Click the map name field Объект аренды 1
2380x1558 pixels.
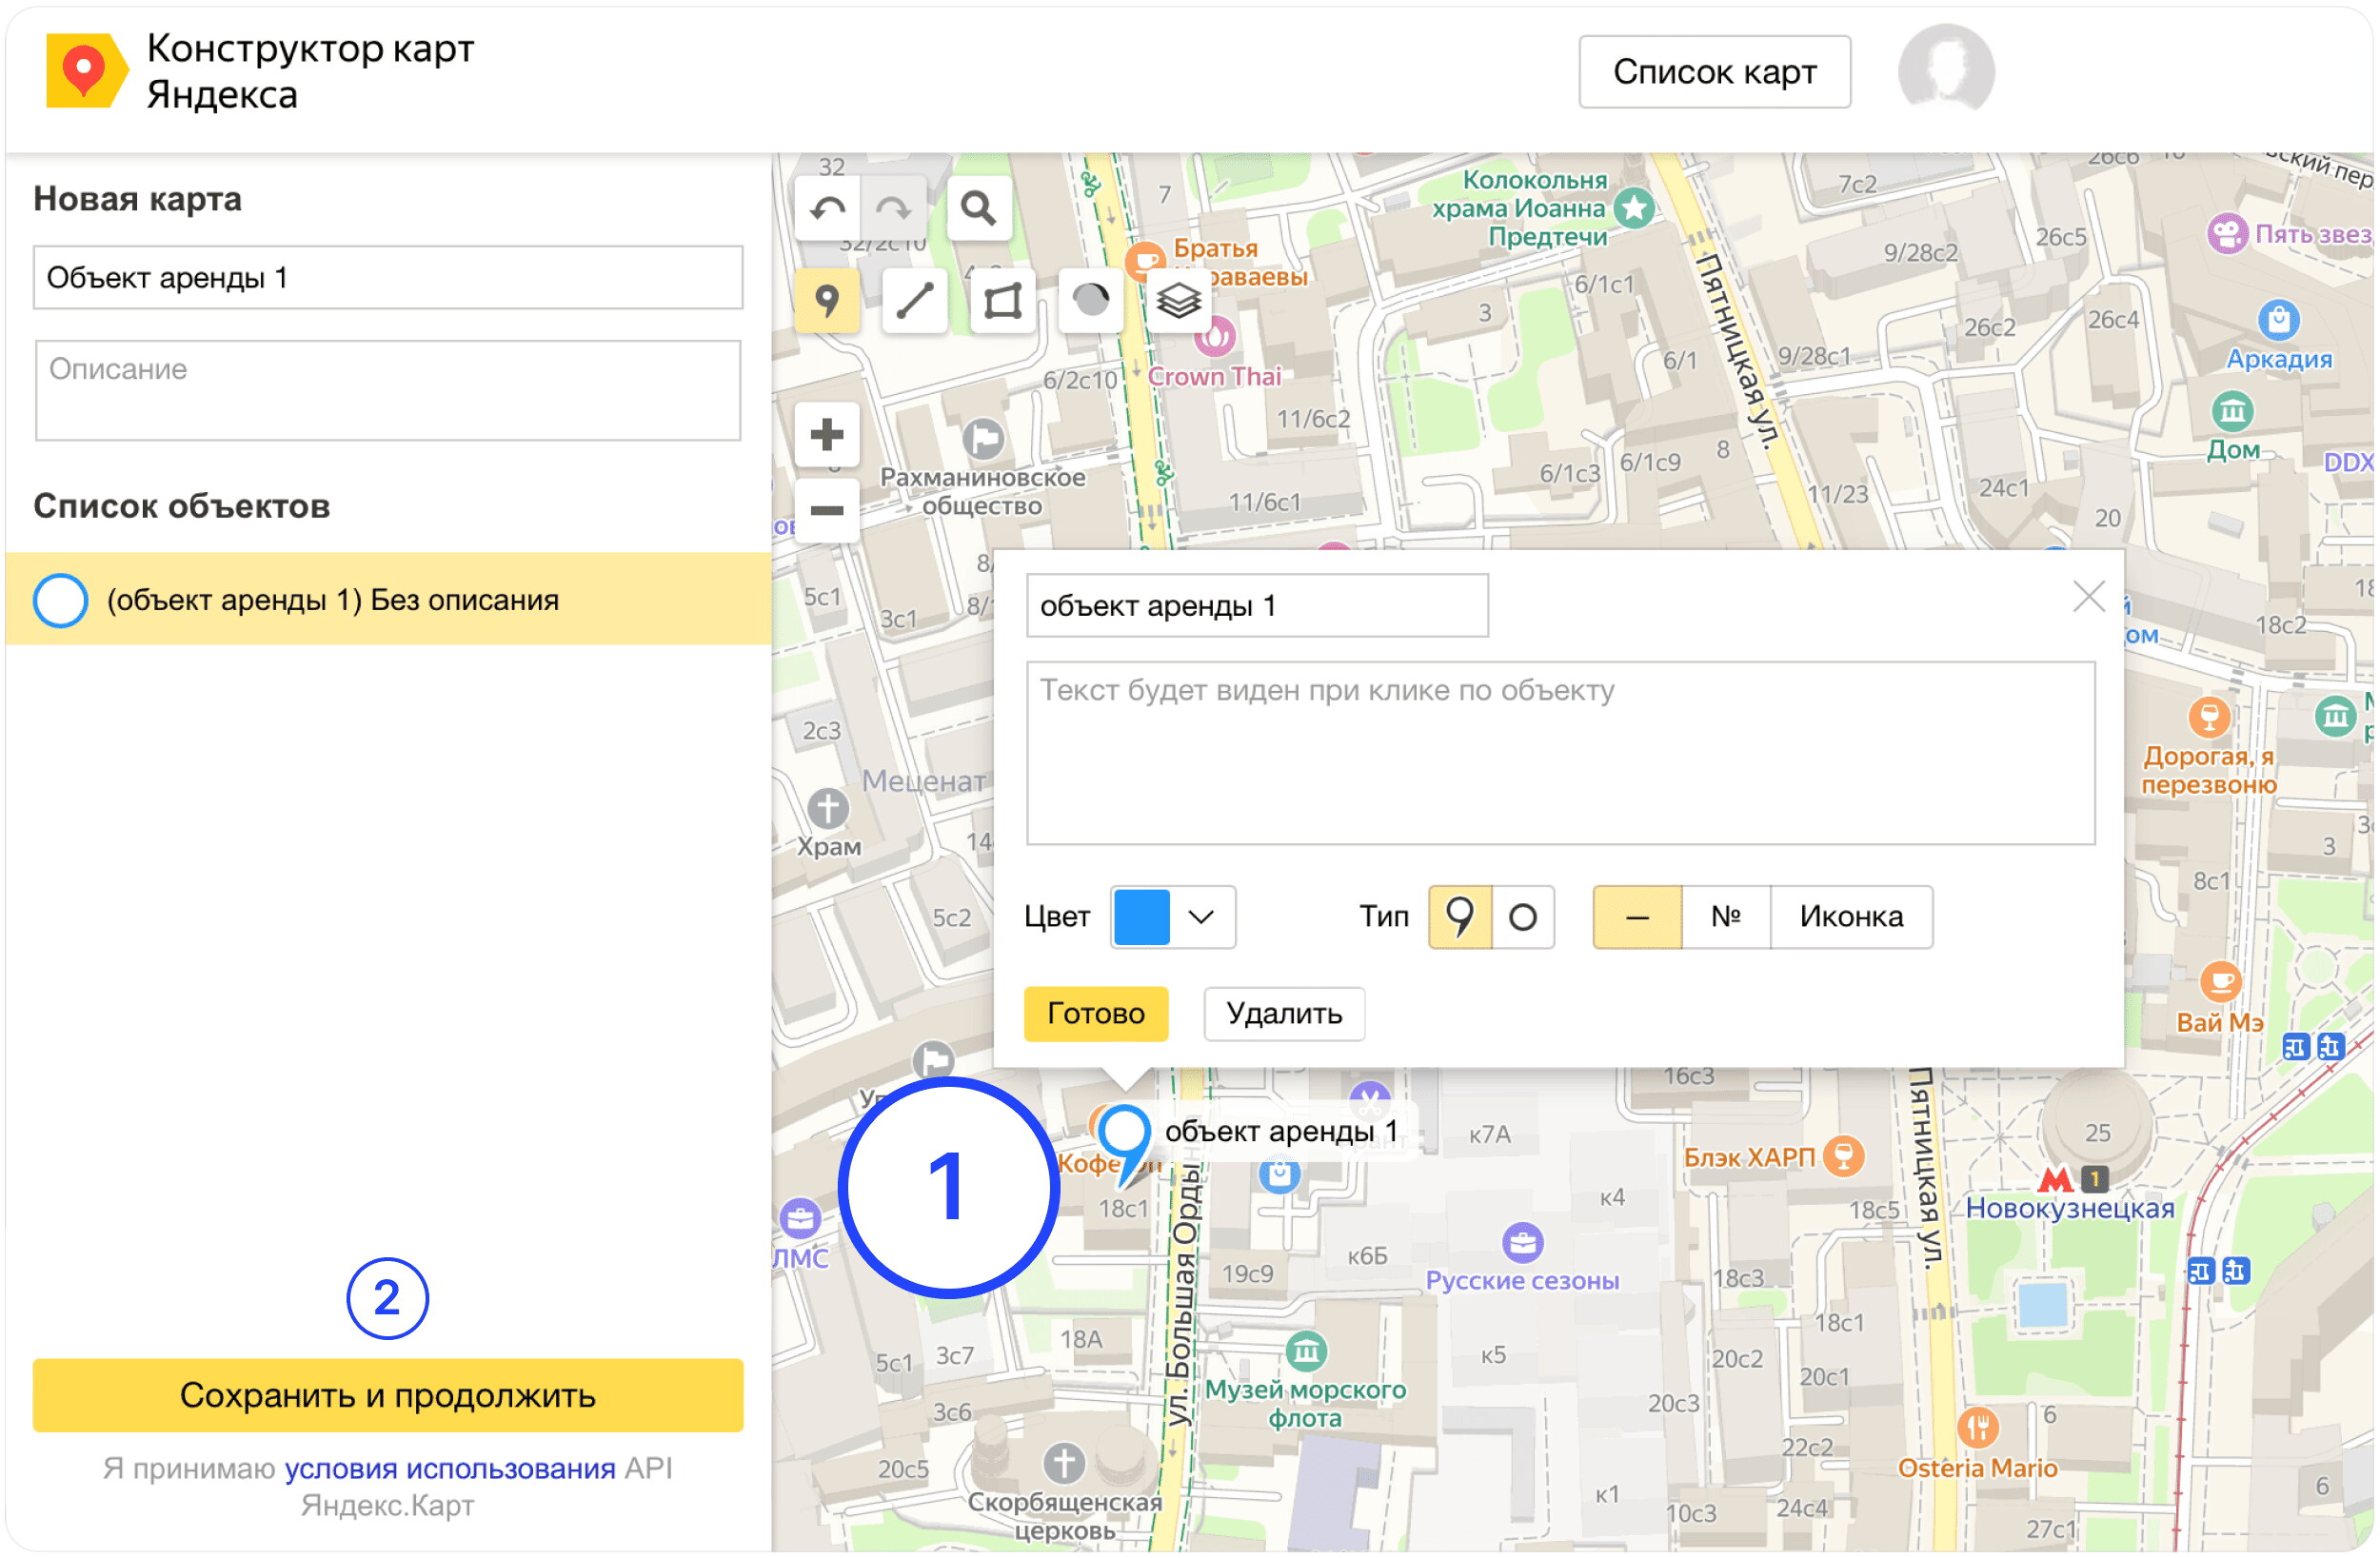[388, 278]
